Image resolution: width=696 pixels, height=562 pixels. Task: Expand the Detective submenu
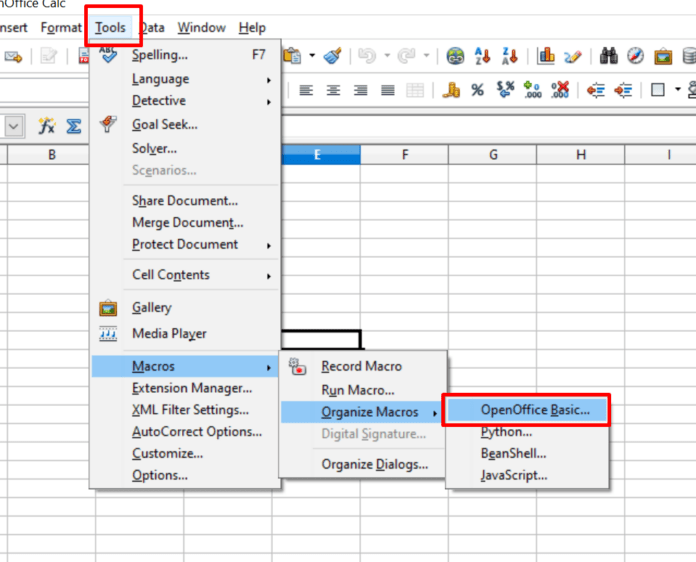pos(186,101)
